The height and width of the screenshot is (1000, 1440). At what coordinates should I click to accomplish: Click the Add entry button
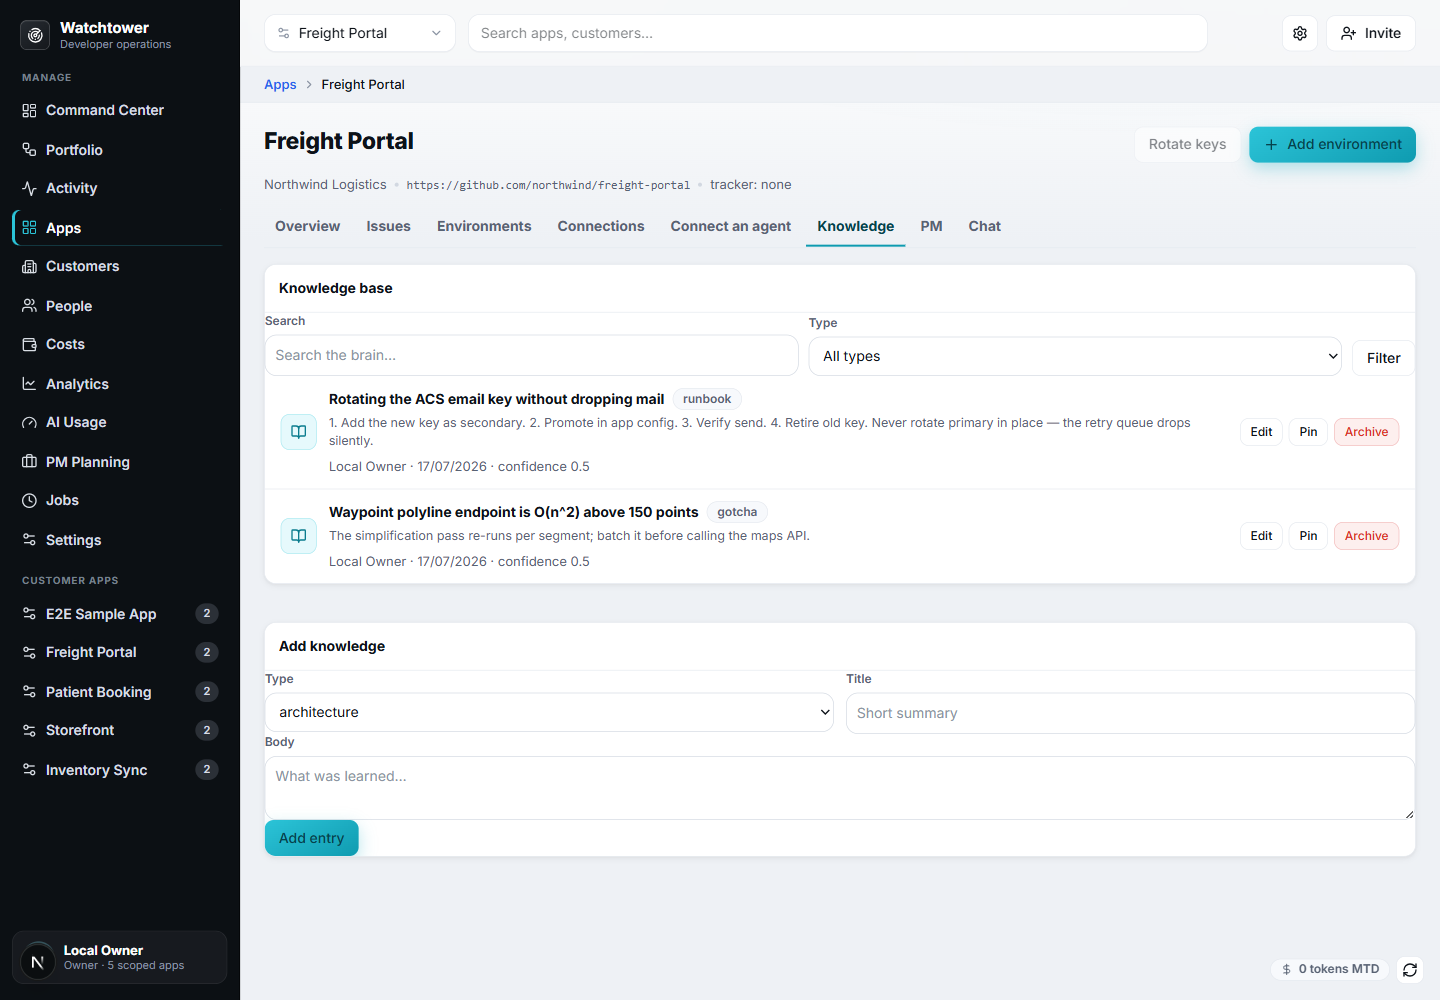tap(311, 838)
